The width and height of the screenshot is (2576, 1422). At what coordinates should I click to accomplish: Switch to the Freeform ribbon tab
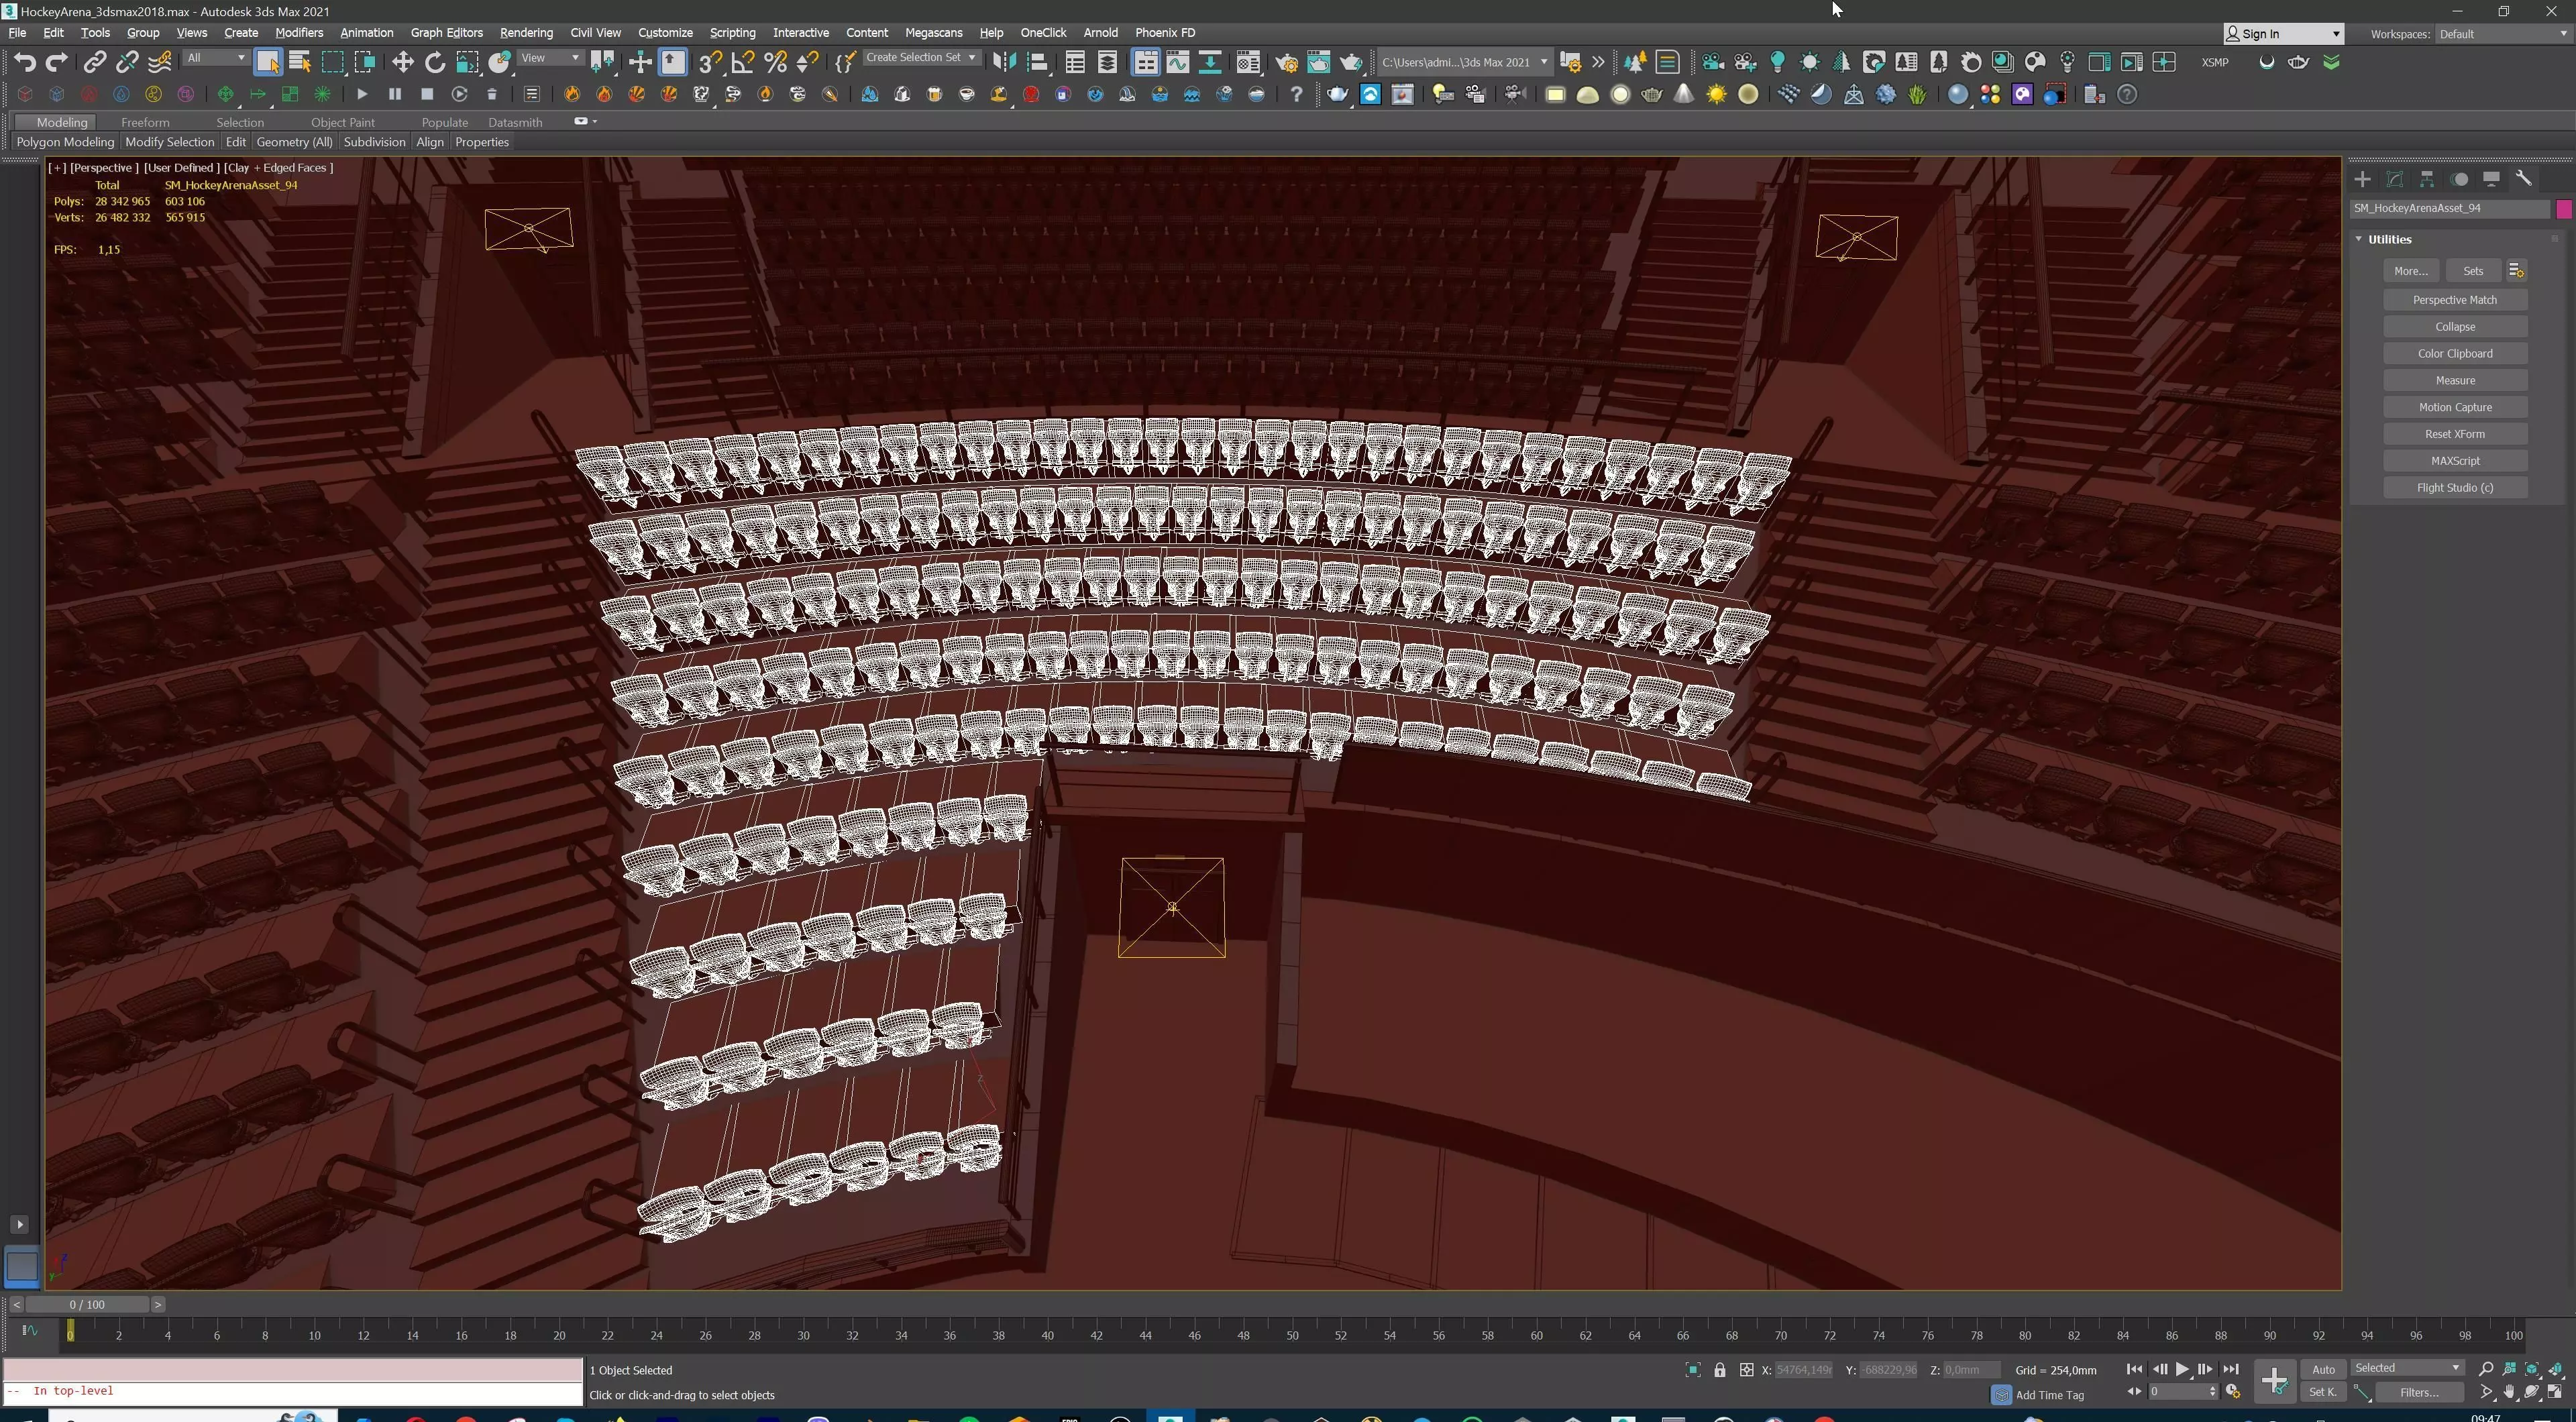[145, 122]
